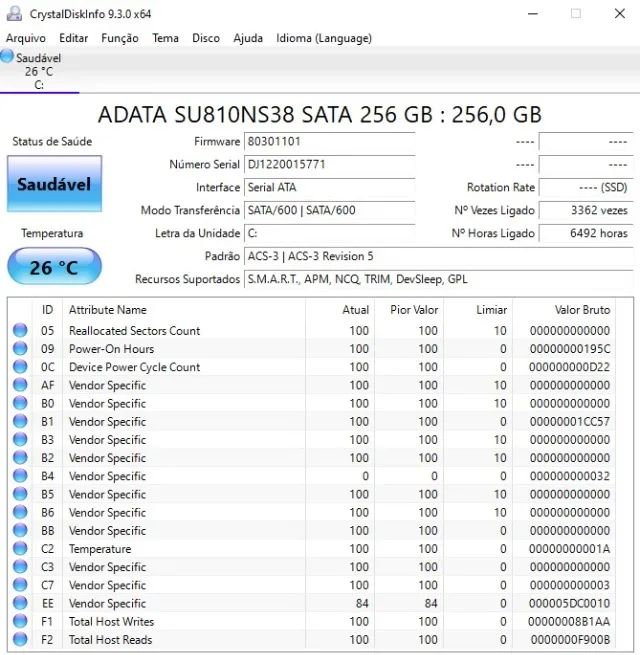The width and height of the screenshot is (640, 655).
Task: Click the CrystalDiskInfo app icon in title bar
Action: 14,13
